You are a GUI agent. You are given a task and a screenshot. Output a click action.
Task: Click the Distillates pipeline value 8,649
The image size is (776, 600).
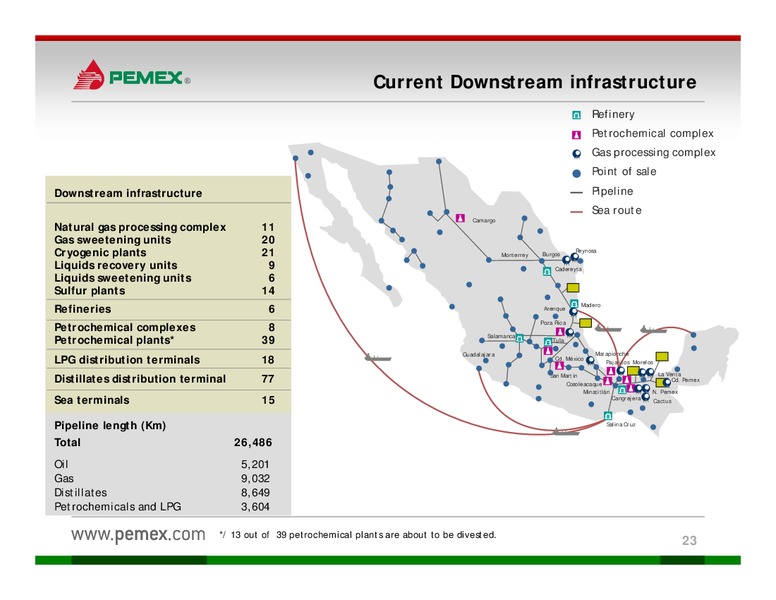pyautogui.click(x=255, y=493)
